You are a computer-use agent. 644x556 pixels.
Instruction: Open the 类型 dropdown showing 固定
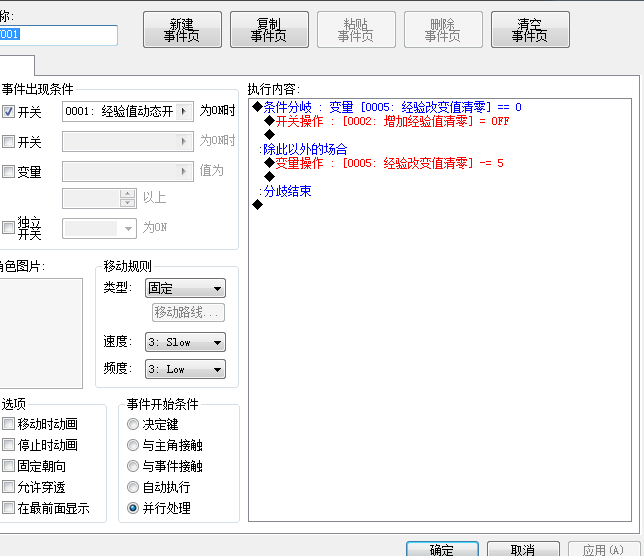pos(185,288)
